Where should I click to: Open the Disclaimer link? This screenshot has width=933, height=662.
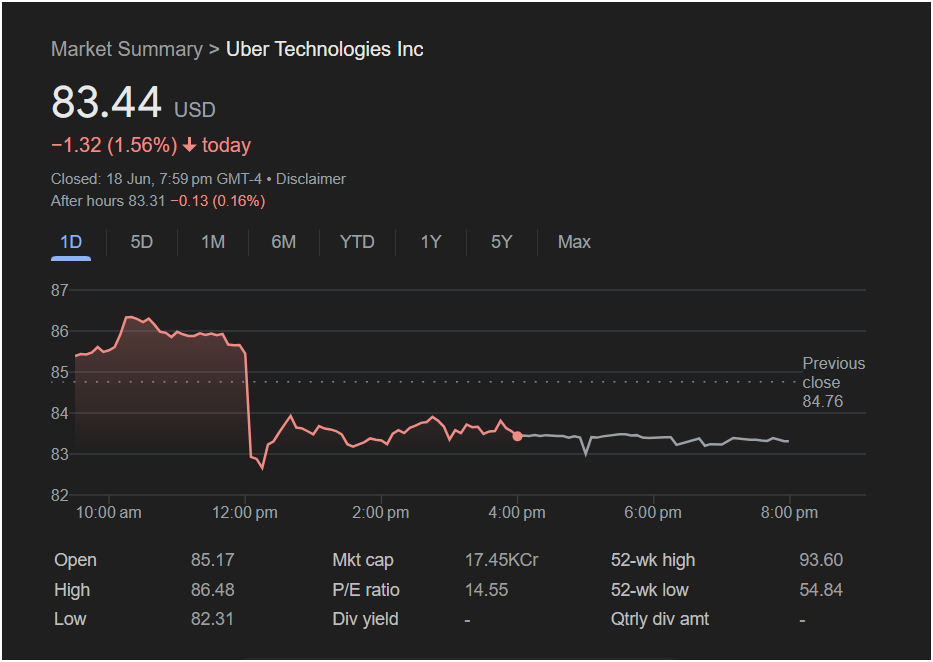coord(311,179)
